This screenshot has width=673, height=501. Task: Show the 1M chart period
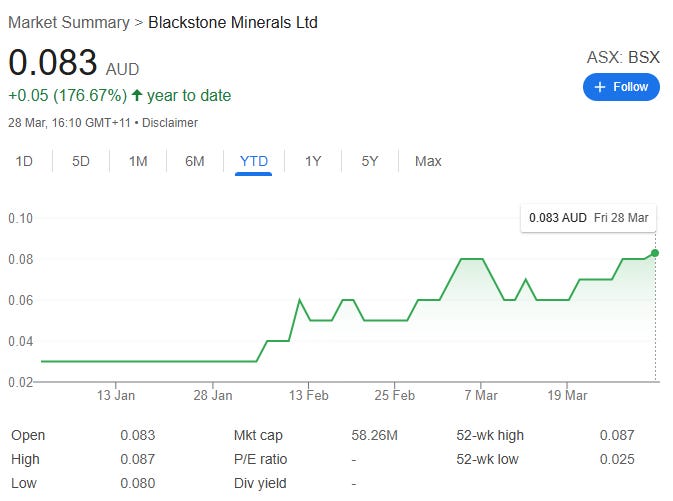[x=138, y=161]
